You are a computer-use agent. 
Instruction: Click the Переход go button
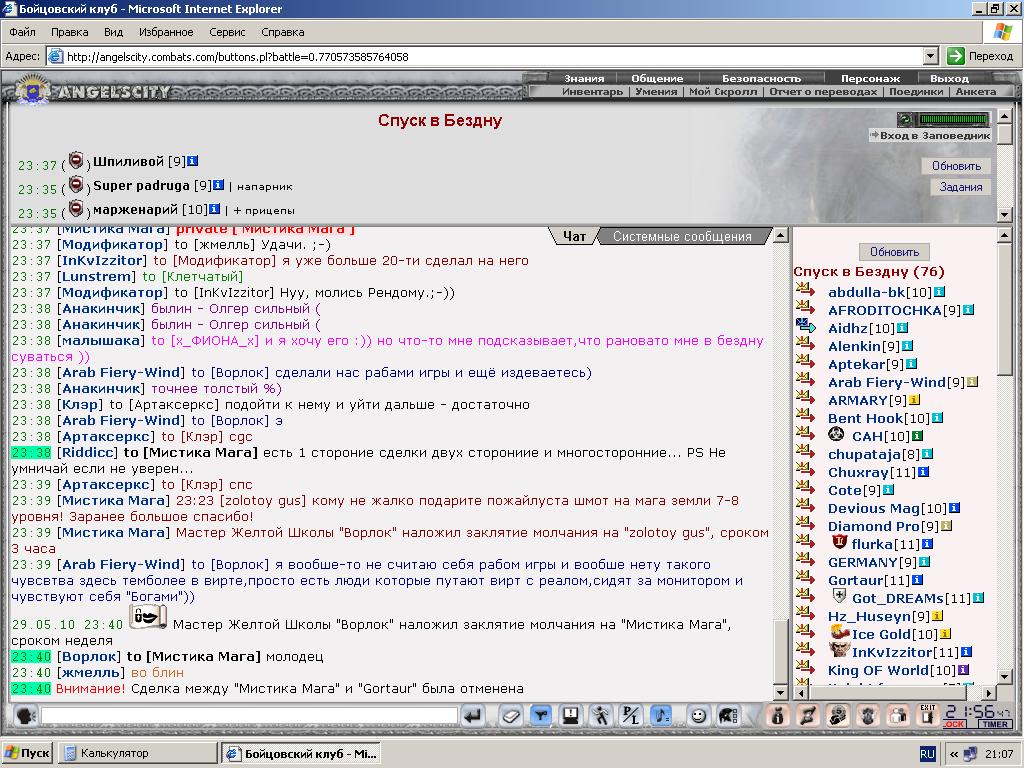980,56
